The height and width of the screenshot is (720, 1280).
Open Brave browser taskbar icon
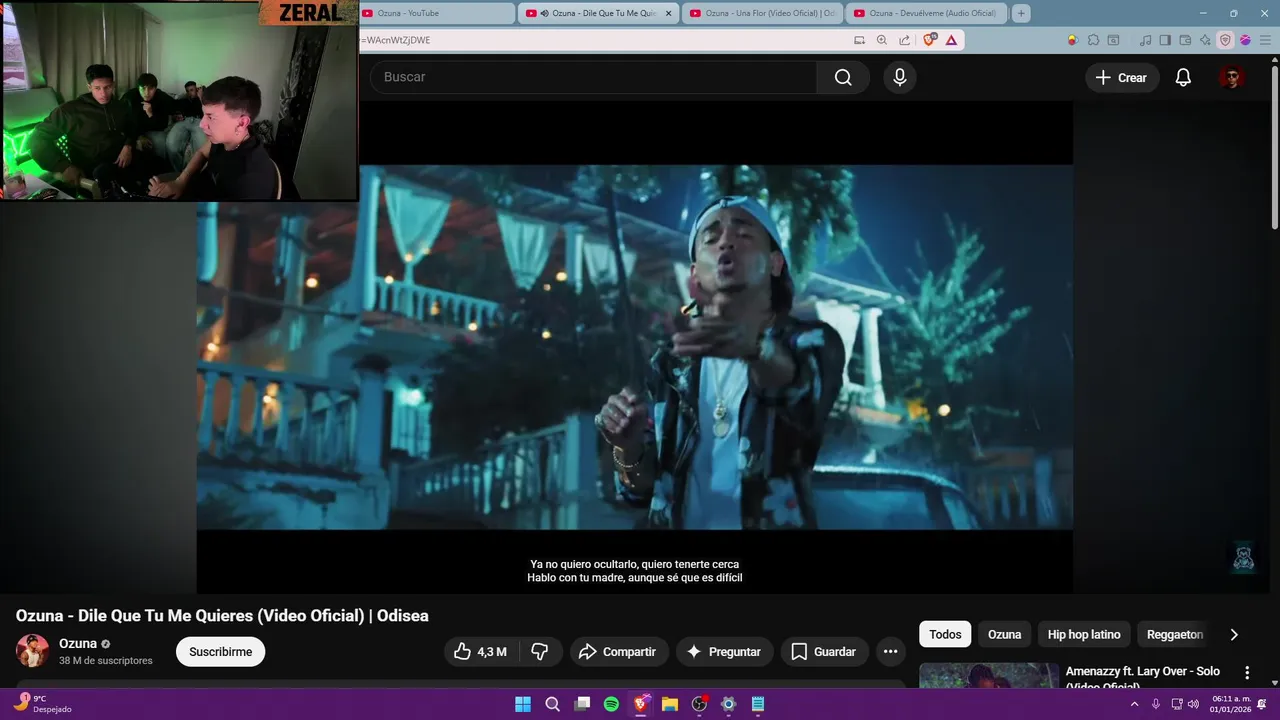pyautogui.click(x=641, y=704)
